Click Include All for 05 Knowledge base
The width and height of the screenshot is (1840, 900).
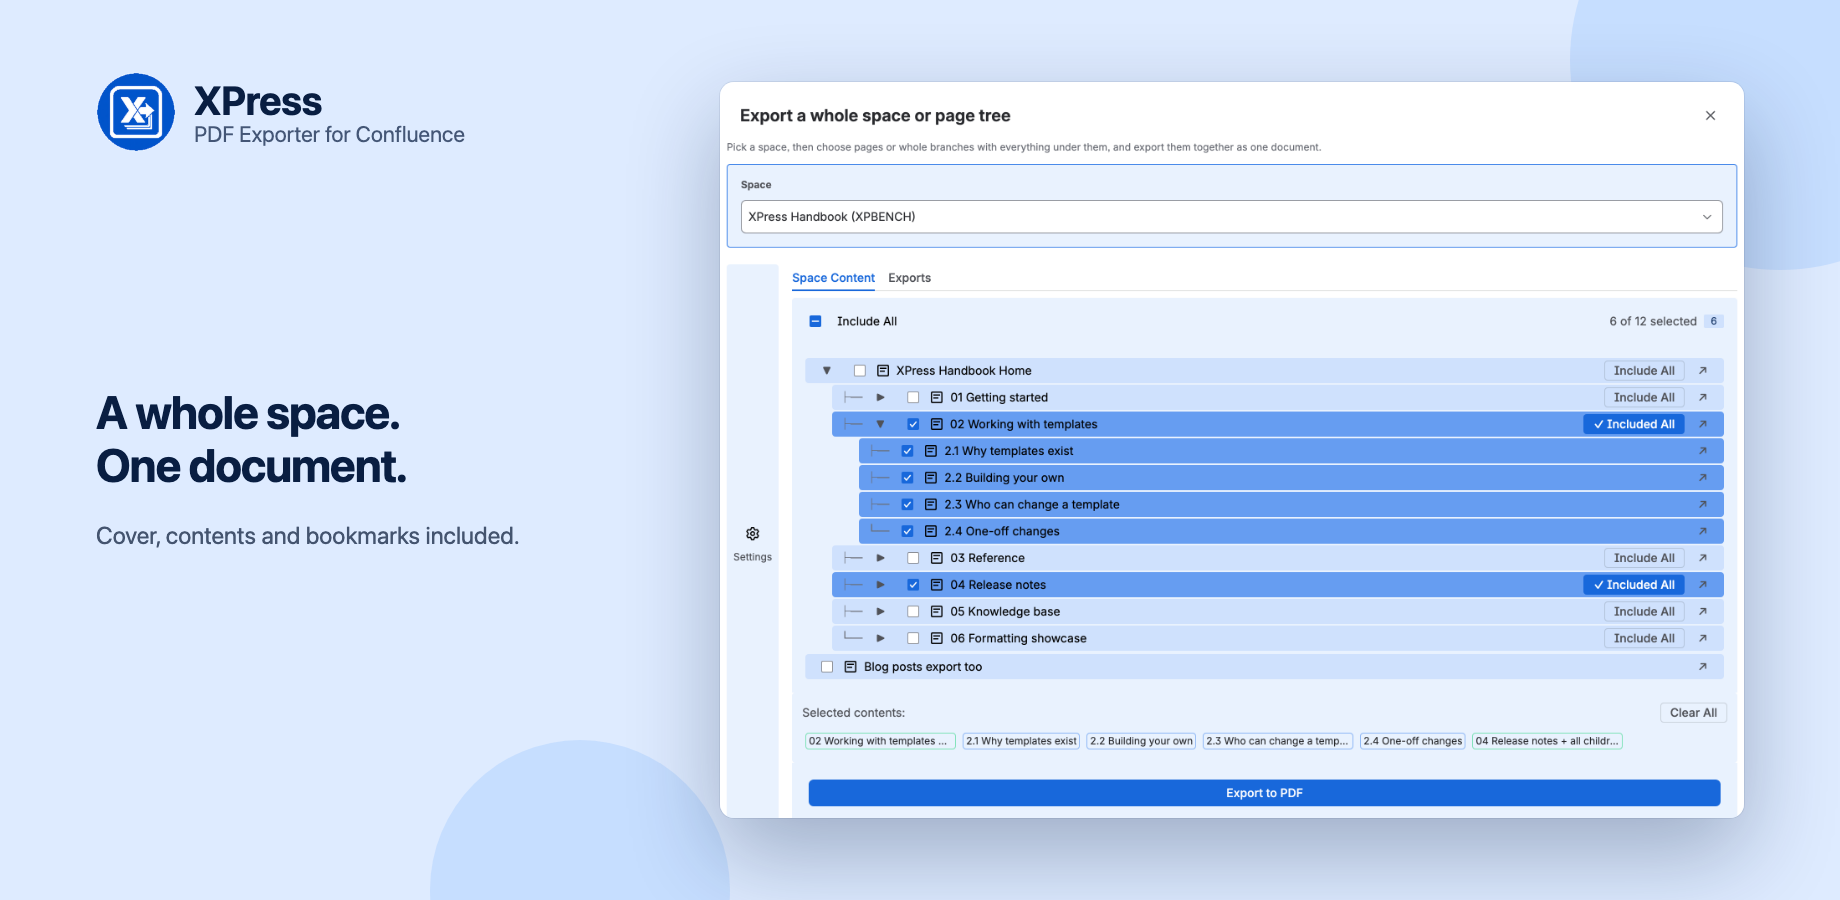tap(1644, 612)
